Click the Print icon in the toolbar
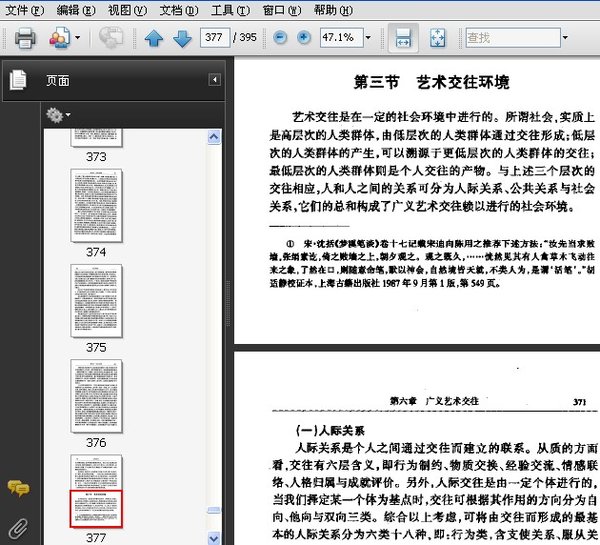The image size is (600, 545). 25,38
